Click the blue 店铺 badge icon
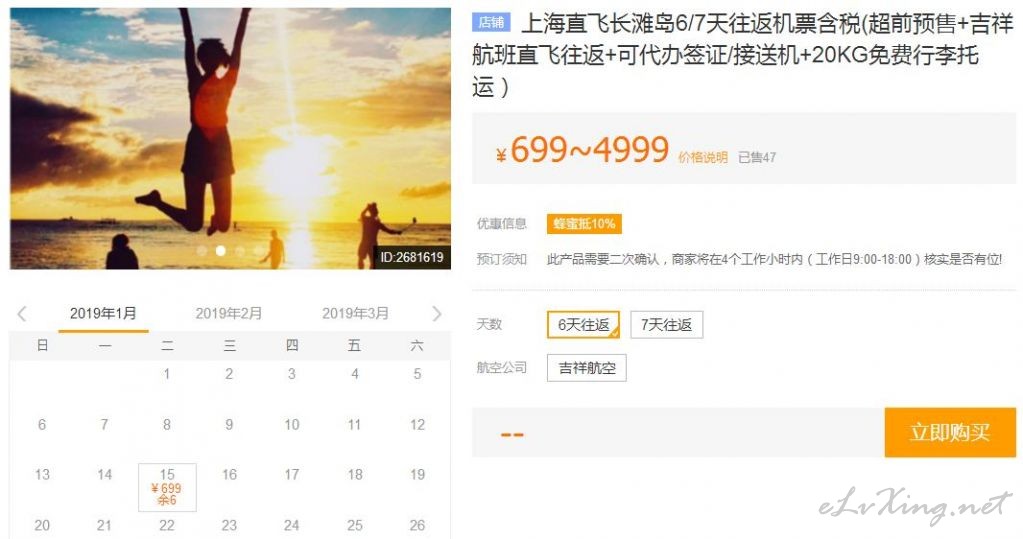Viewport: 1023px width, 539px height. click(x=491, y=23)
